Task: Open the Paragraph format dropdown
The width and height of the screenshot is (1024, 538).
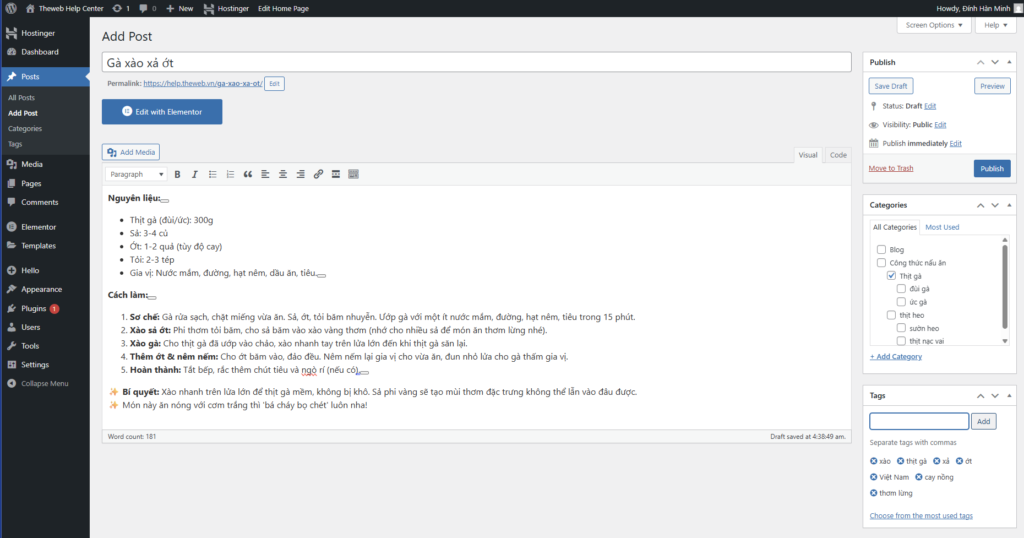Action: [x=136, y=174]
